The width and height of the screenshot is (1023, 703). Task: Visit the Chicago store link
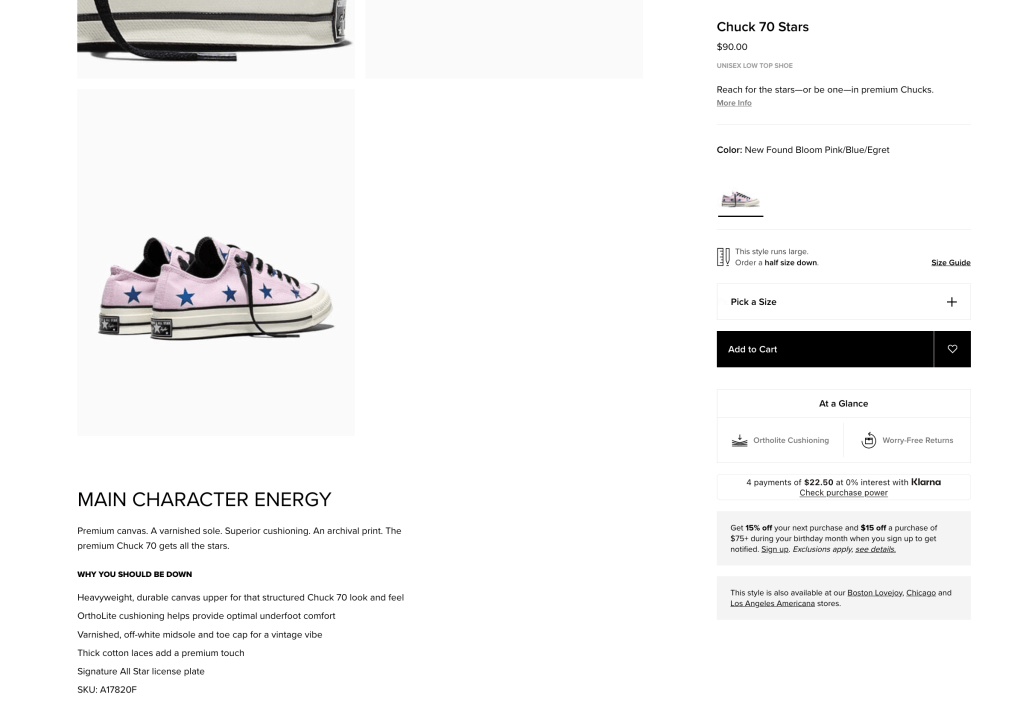(921, 592)
